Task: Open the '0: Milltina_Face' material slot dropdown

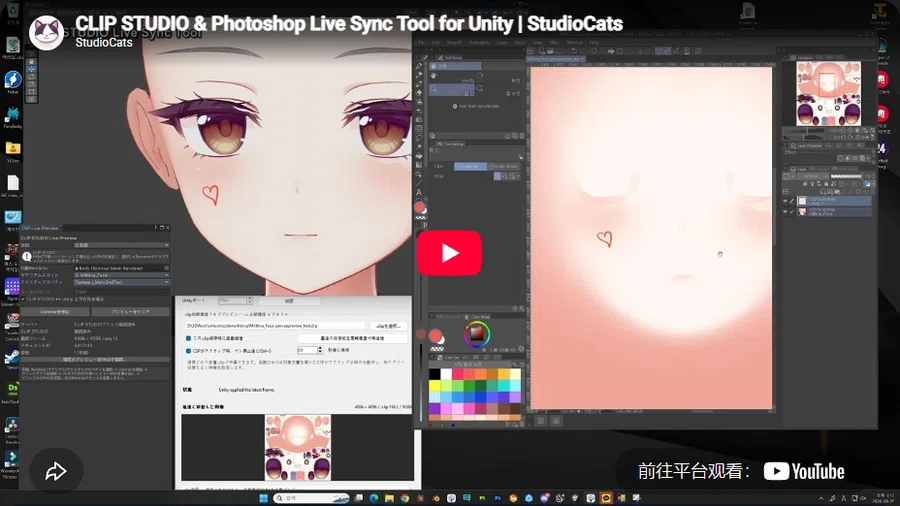Action: [x=121, y=275]
